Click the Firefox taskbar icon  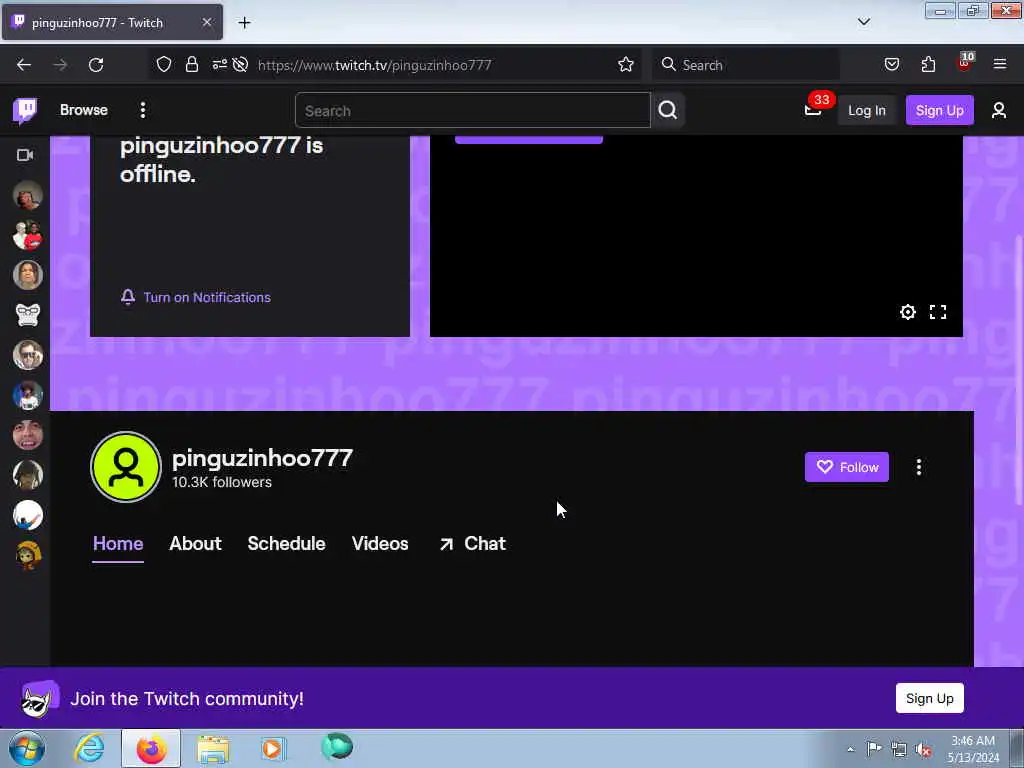pos(151,748)
